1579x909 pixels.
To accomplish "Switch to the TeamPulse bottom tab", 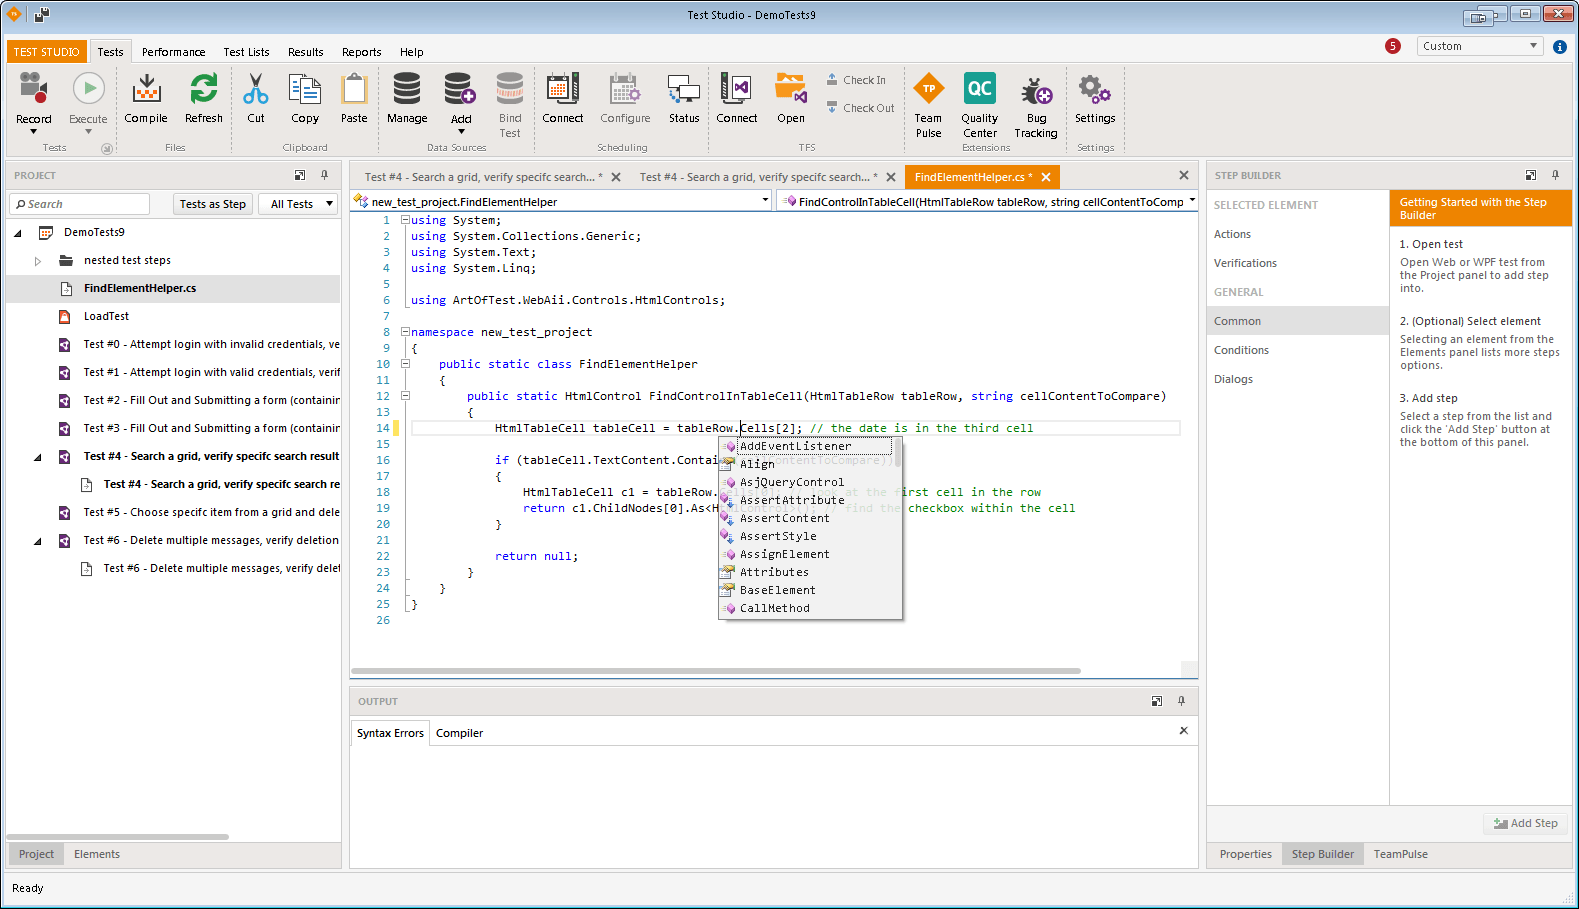I will pos(1400,854).
